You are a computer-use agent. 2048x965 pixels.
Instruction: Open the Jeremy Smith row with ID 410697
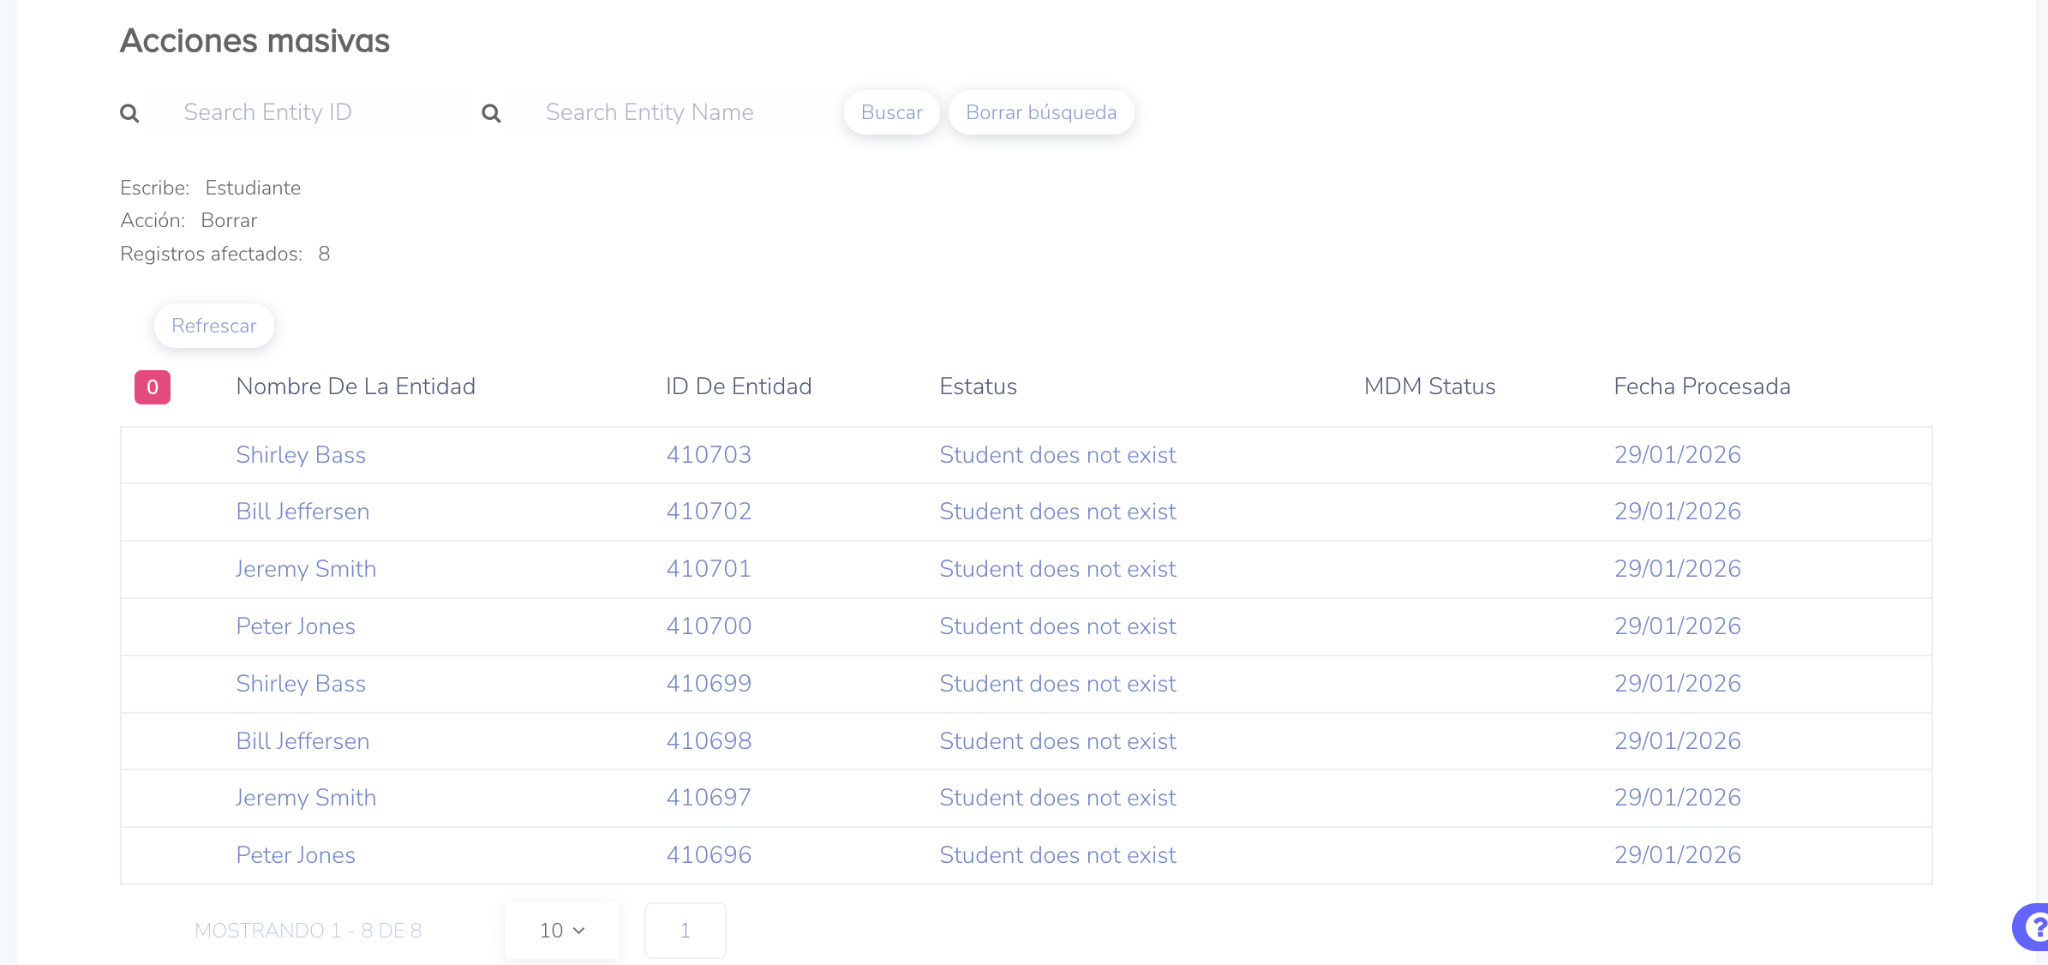tap(305, 798)
